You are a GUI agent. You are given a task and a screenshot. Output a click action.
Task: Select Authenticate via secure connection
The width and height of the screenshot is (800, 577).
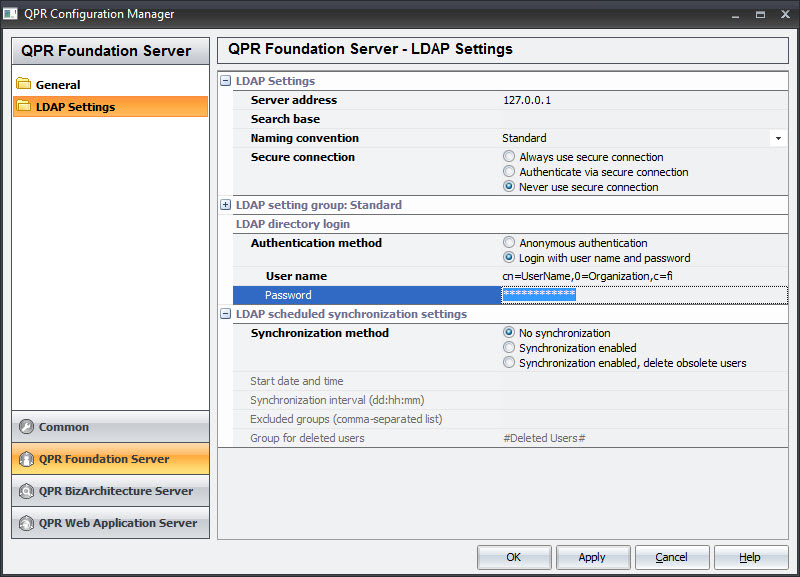(509, 171)
